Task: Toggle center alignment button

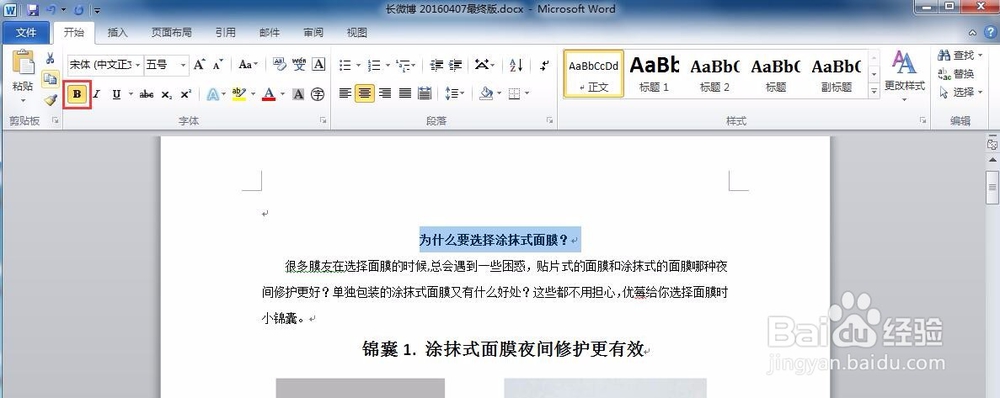Action: point(365,94)
